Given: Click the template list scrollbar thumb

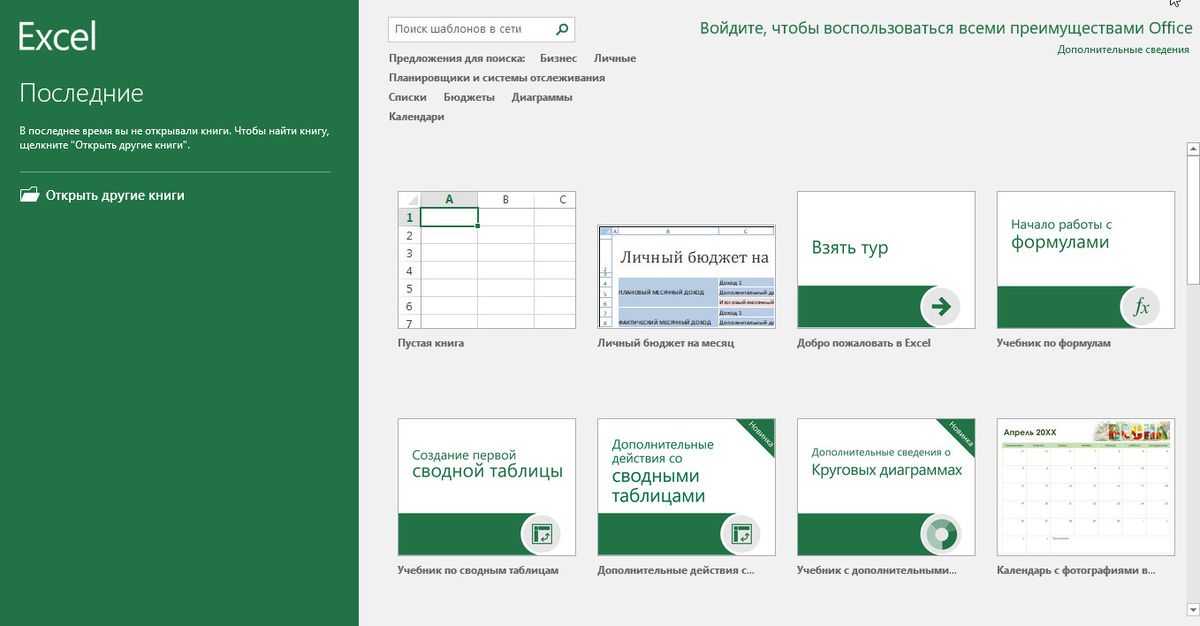Looking at the screenshot, I should coord(1192,220).
